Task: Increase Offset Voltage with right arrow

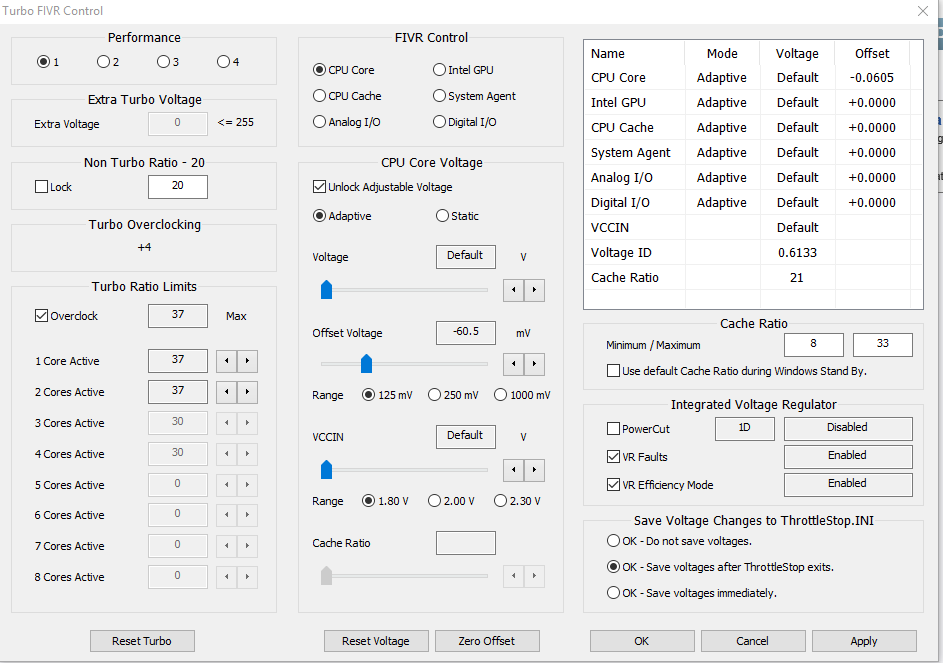Action: pyautogui.click(x=534, y=364)
